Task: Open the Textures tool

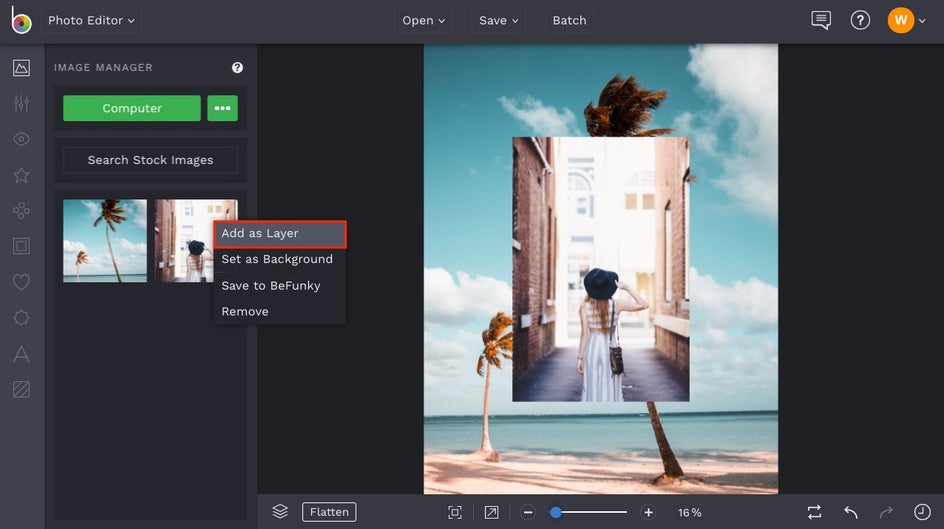Action: 21,389
